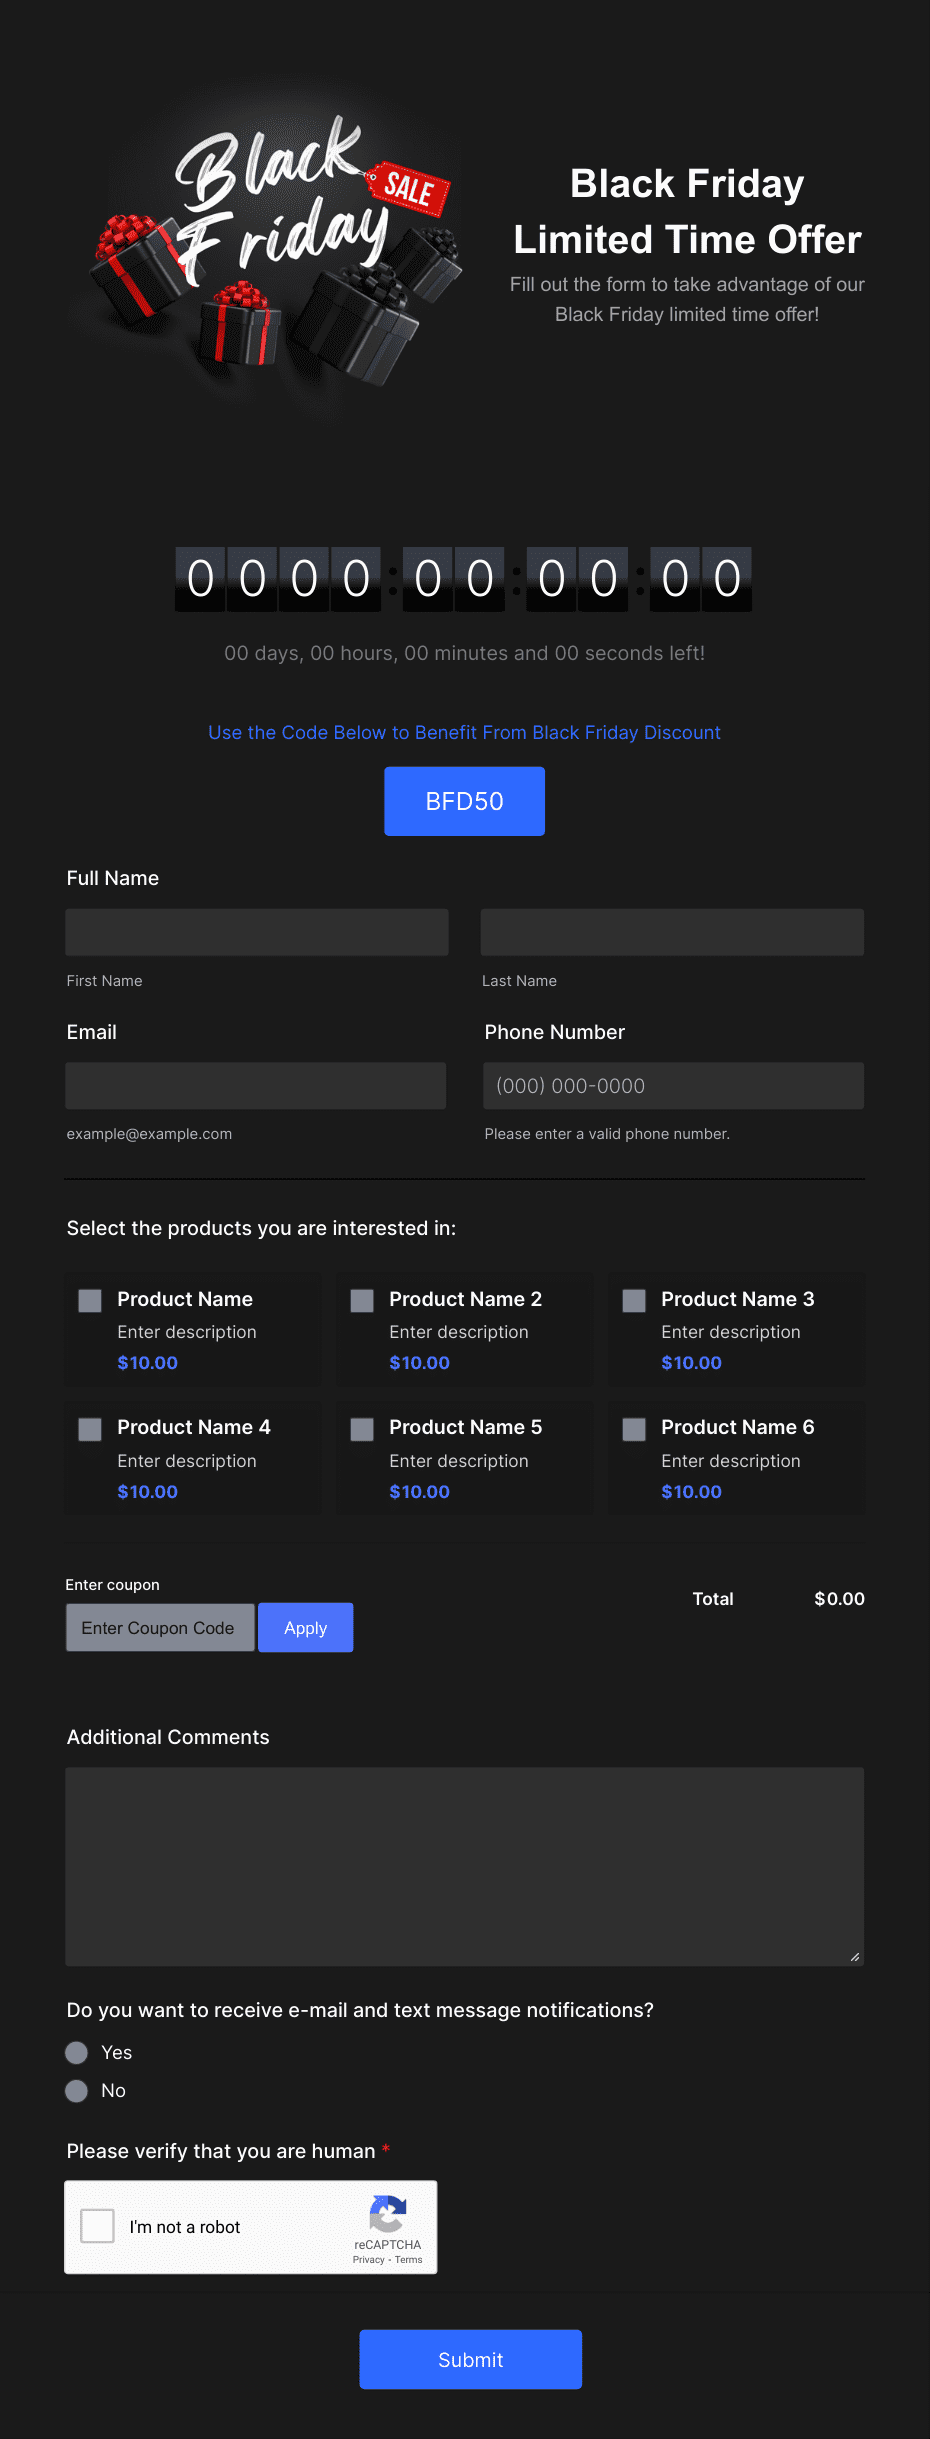Choose Yes for notifications
Screen dimensions: 930x2439
[x=76, y=2053]
